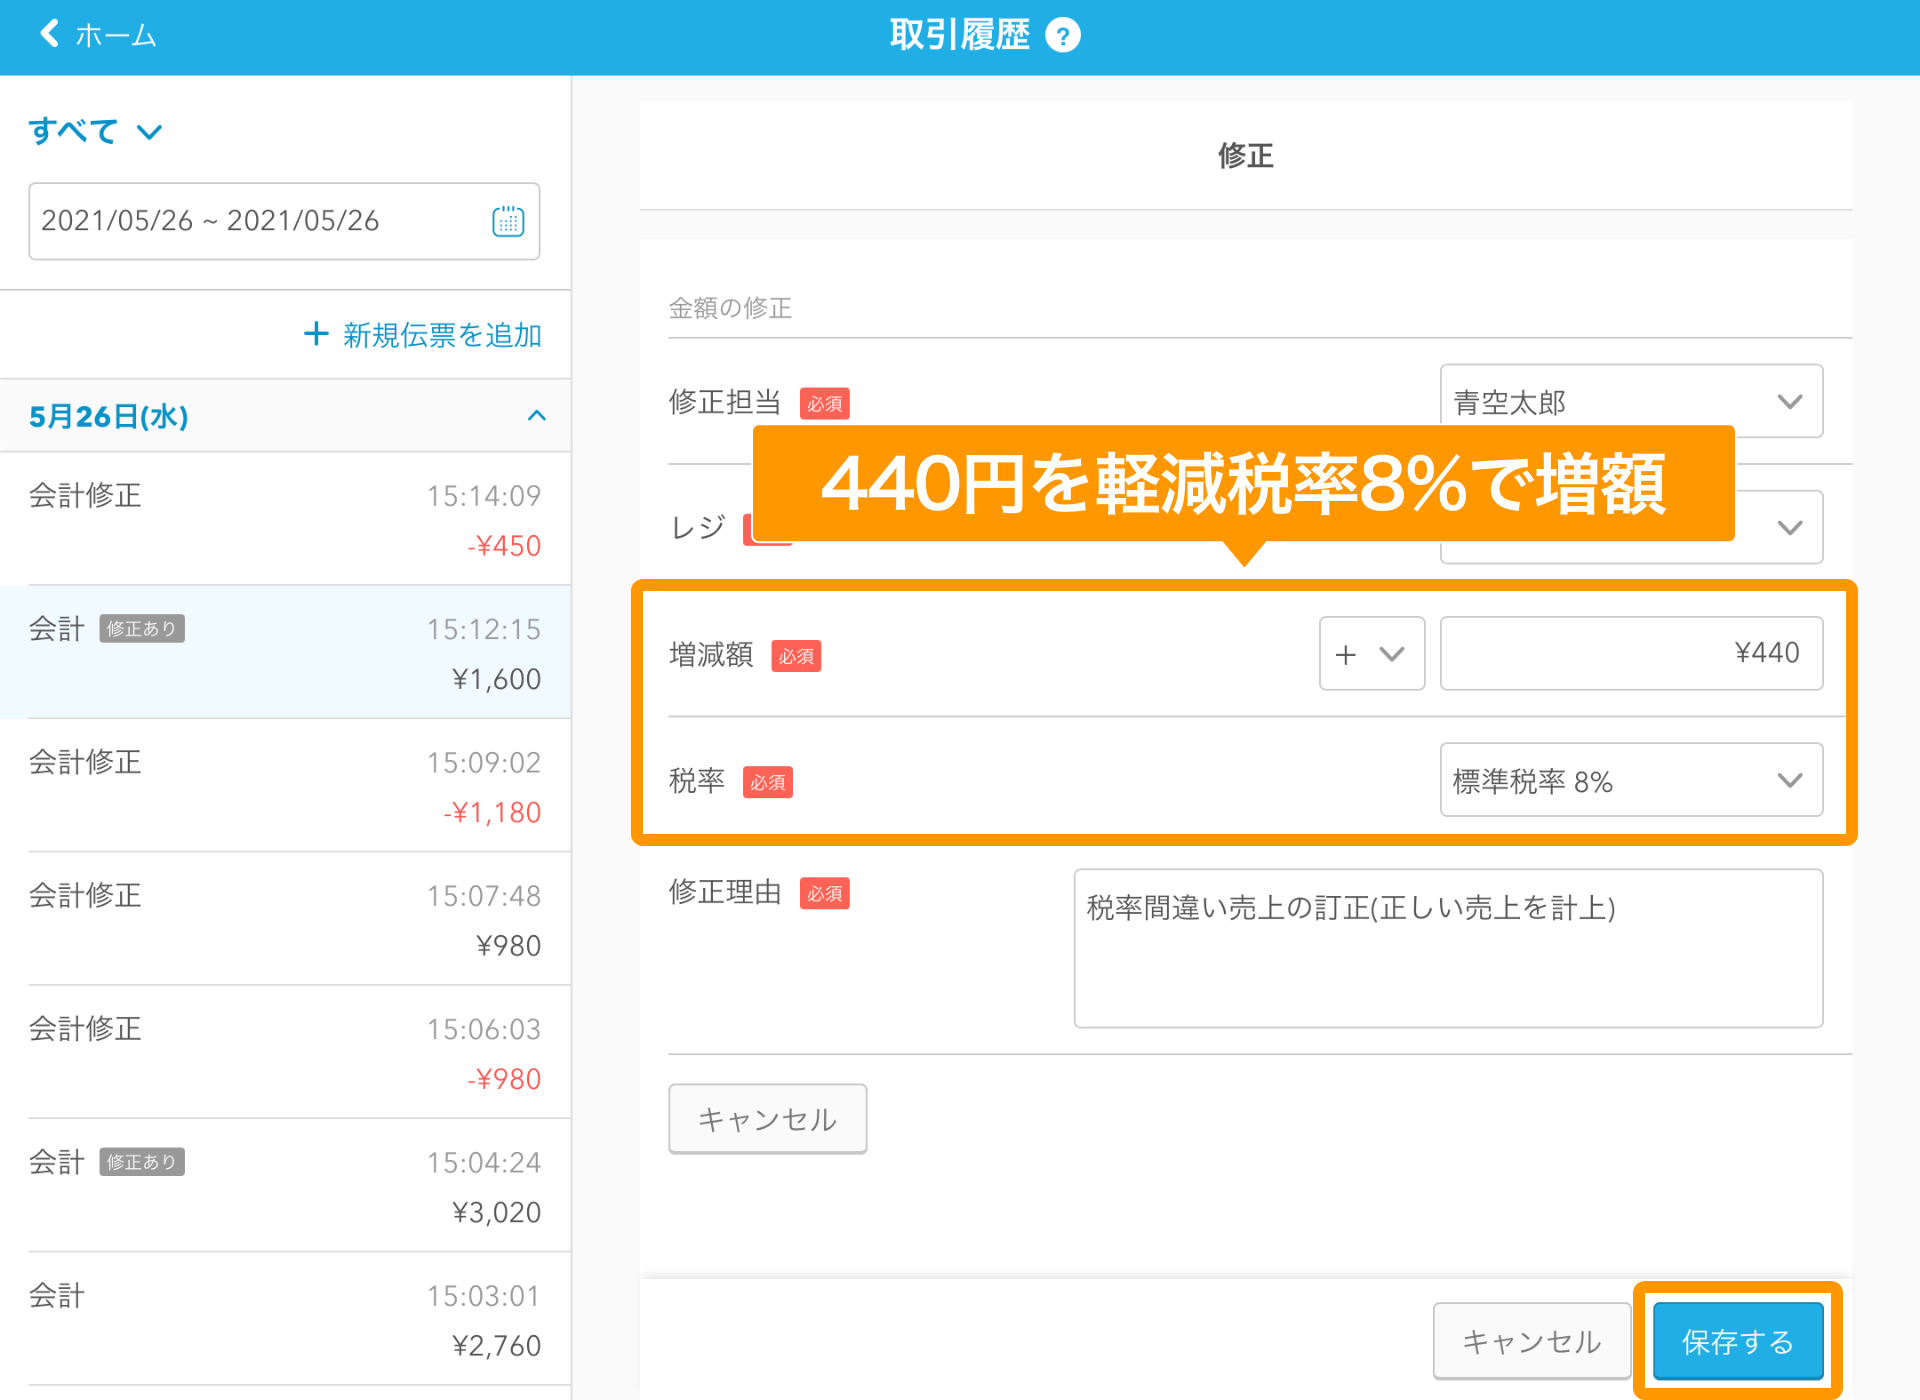
Task: Click the 修正理由 text area
Action: [x=1448, y=948]
